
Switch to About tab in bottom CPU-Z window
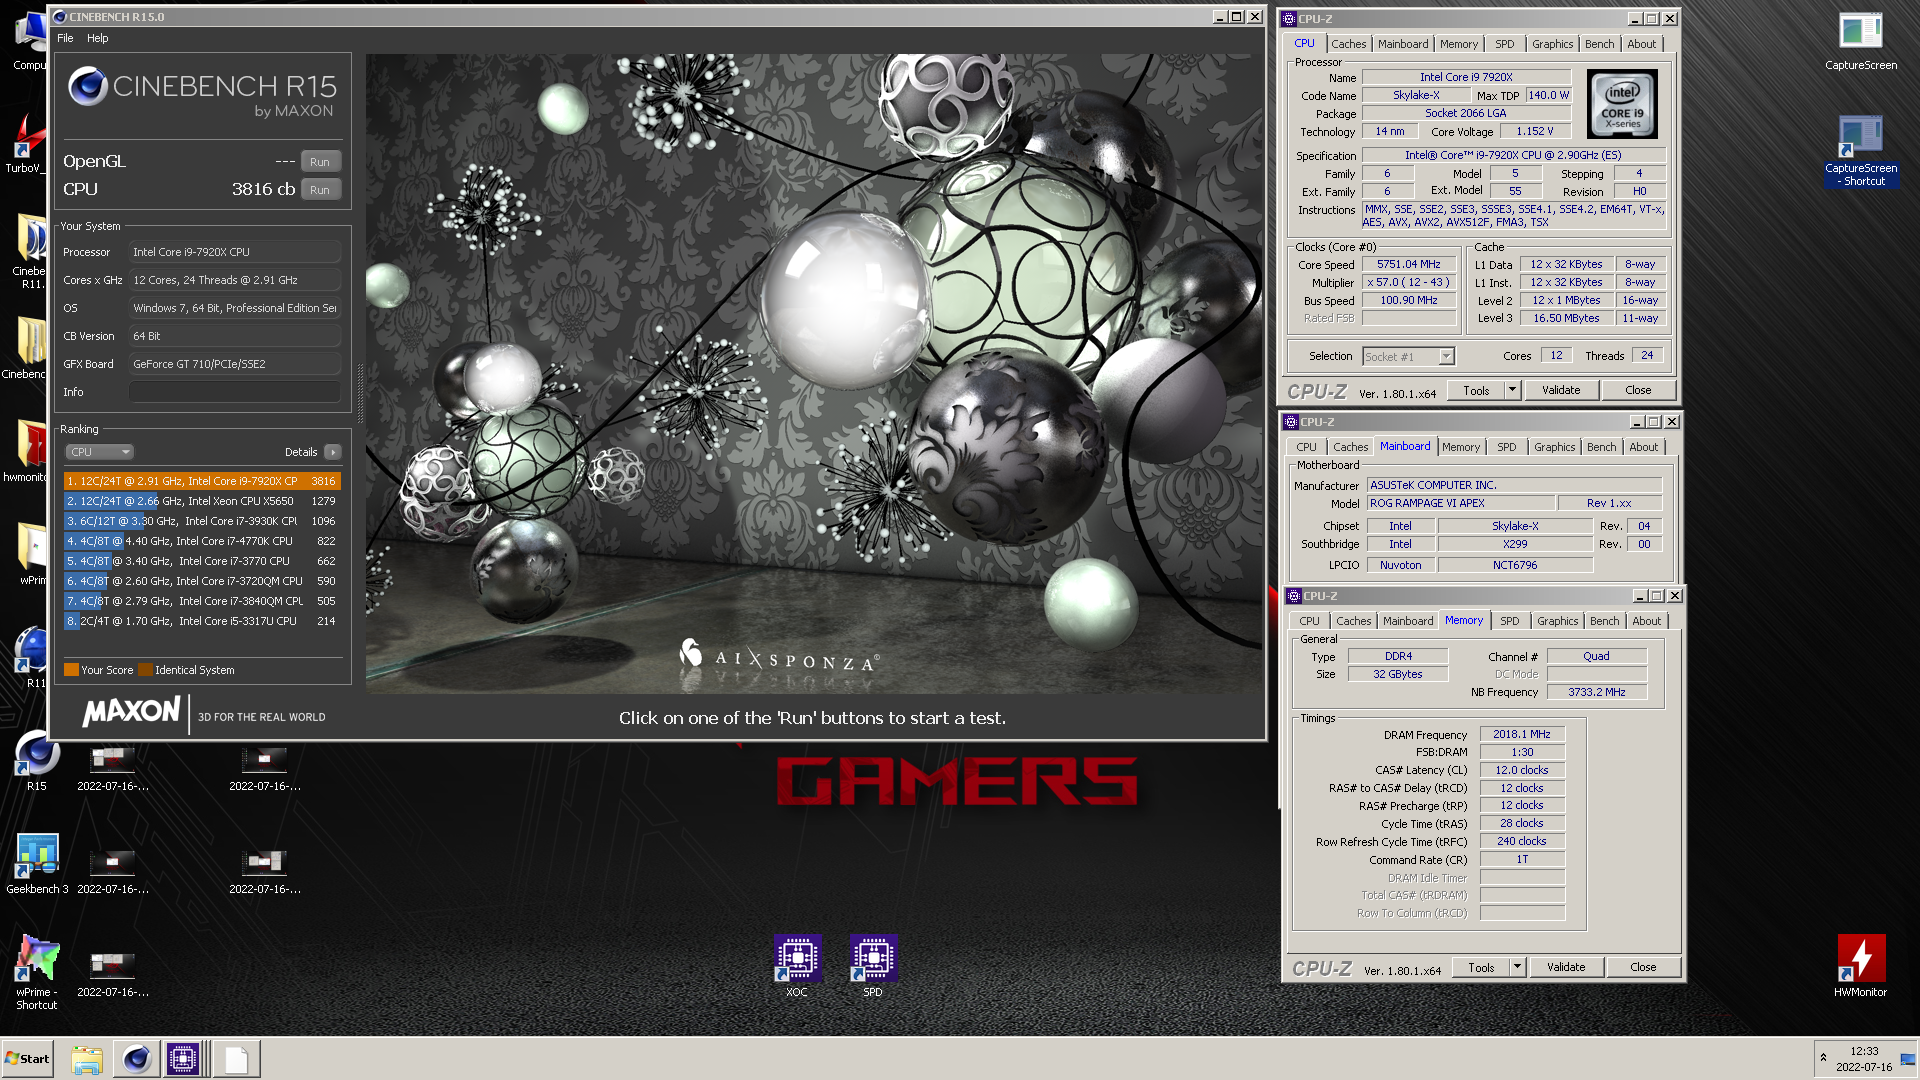[x=1646, y=621]
